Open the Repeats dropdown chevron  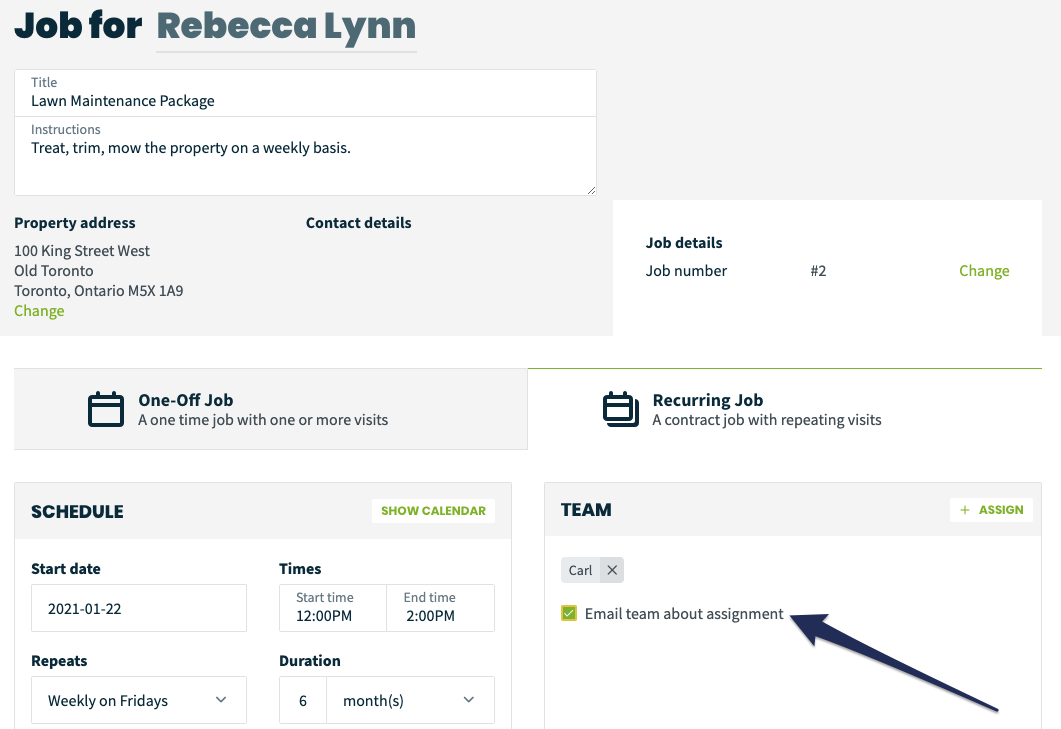(x=220, y=700)
